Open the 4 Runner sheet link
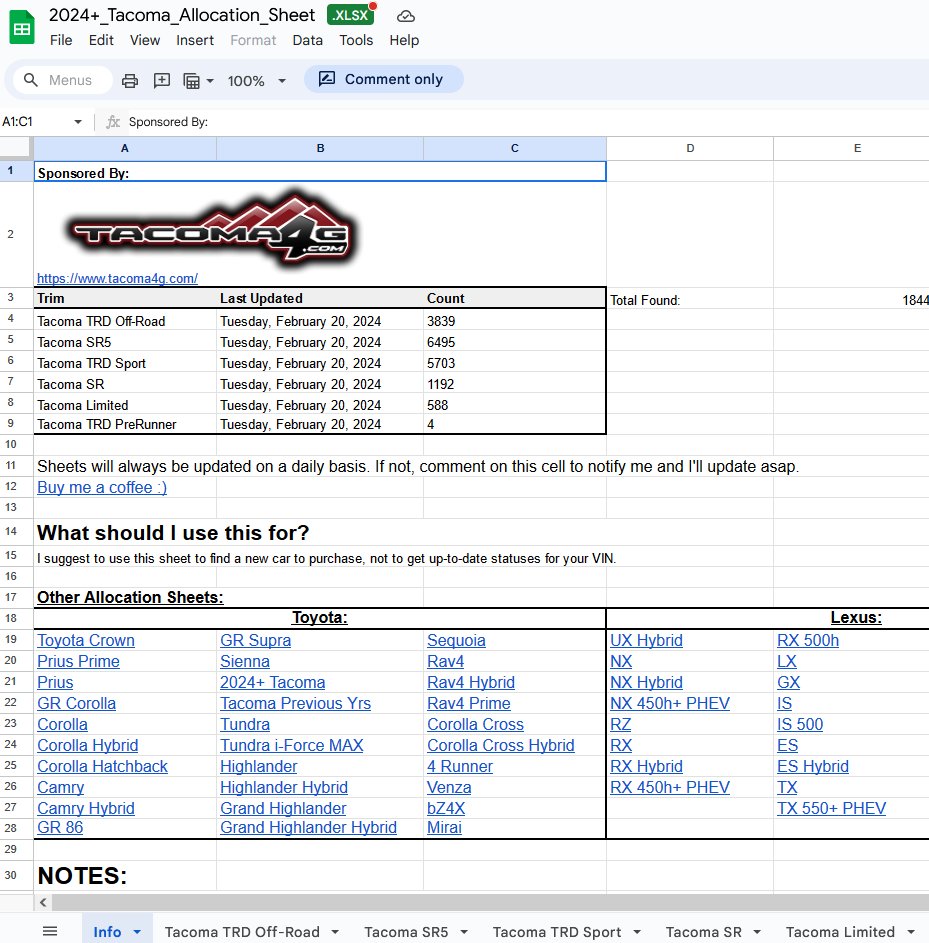This screenshot has width=929, height=943. pos(460,766)
